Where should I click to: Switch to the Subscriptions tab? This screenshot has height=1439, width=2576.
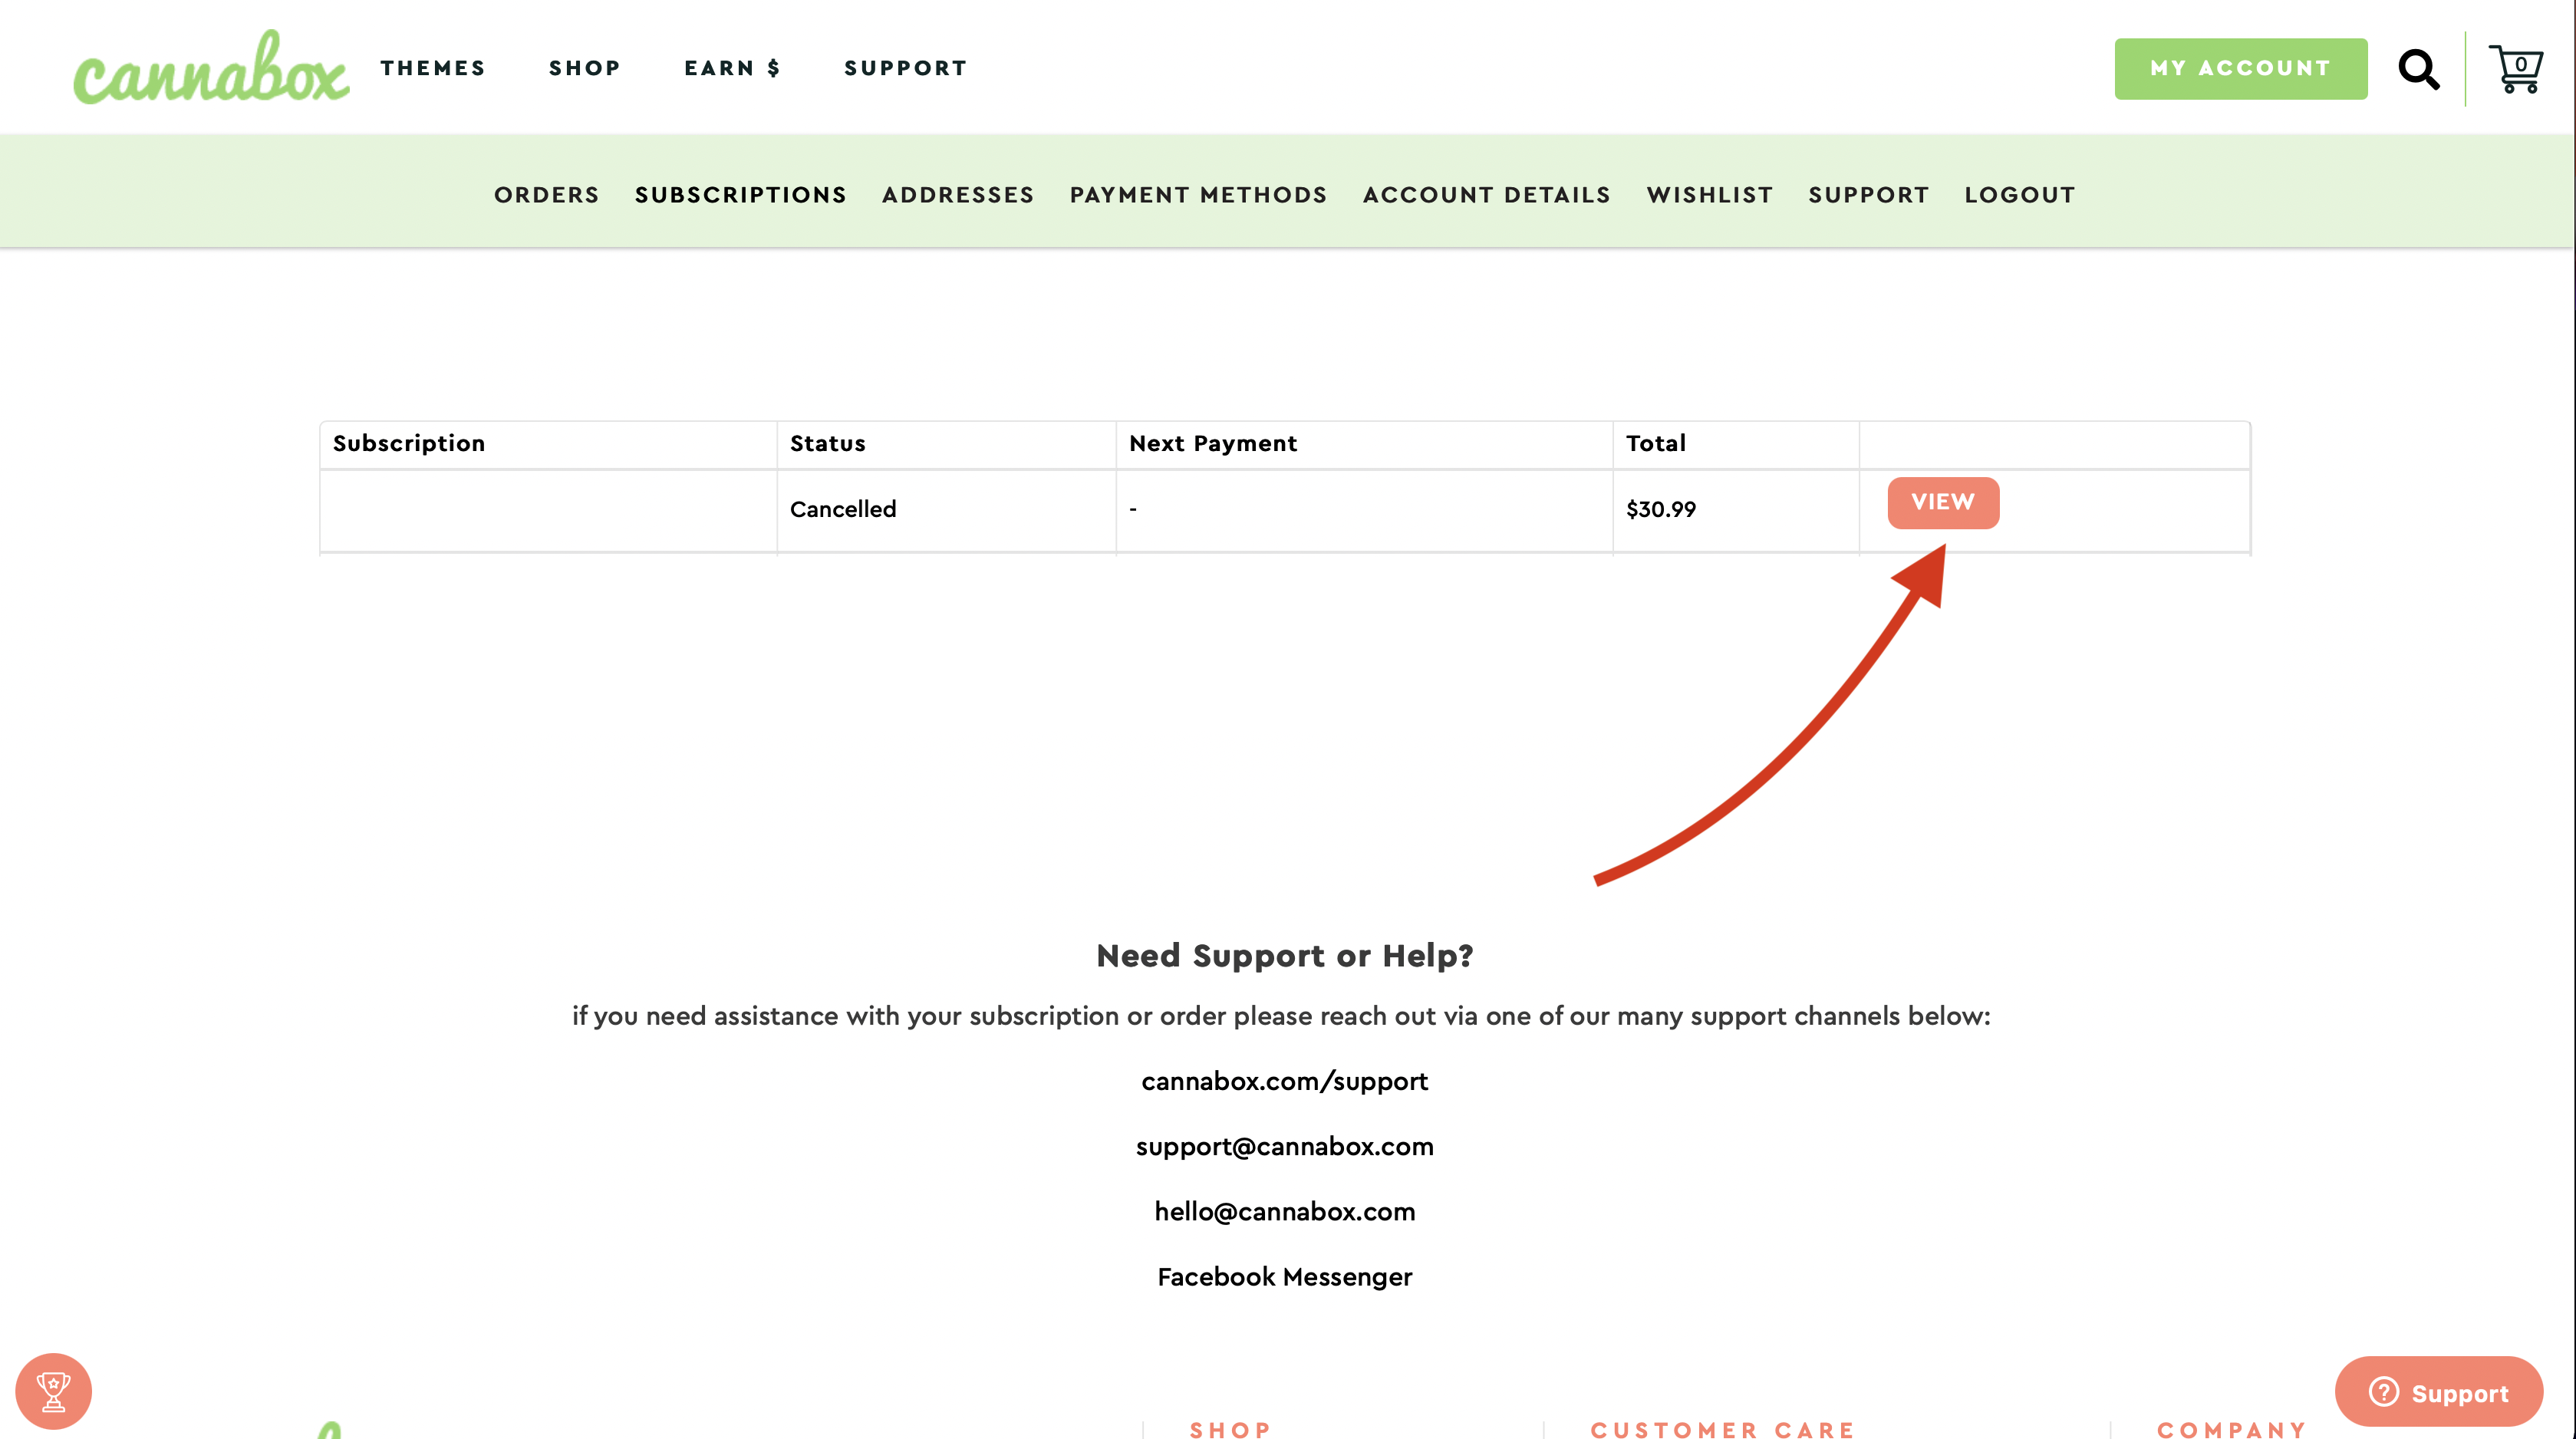point(741,195)
